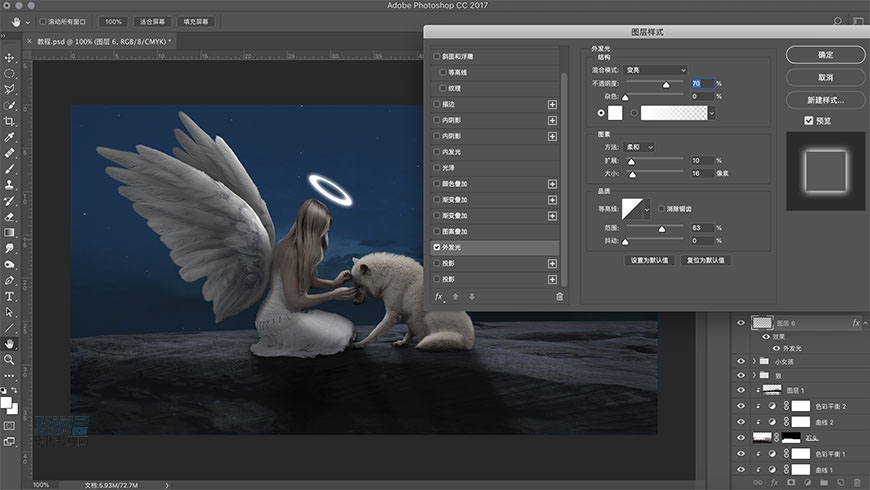Viewport: 870px width, 490px height.
Task: Select gradient glow radio button
Action: click(x=634, y=113)
